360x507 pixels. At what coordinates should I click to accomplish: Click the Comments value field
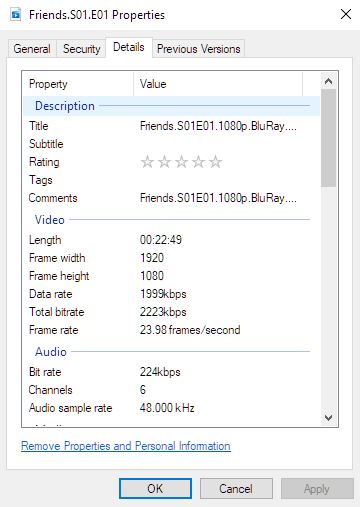coord(218,198)
